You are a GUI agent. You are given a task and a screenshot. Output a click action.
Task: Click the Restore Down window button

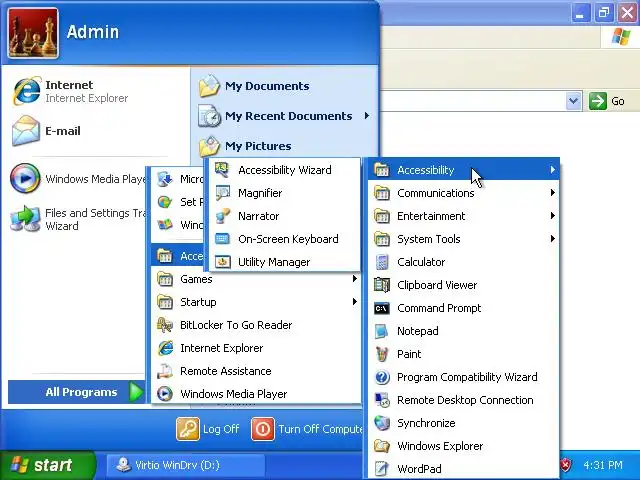[604, 12]
